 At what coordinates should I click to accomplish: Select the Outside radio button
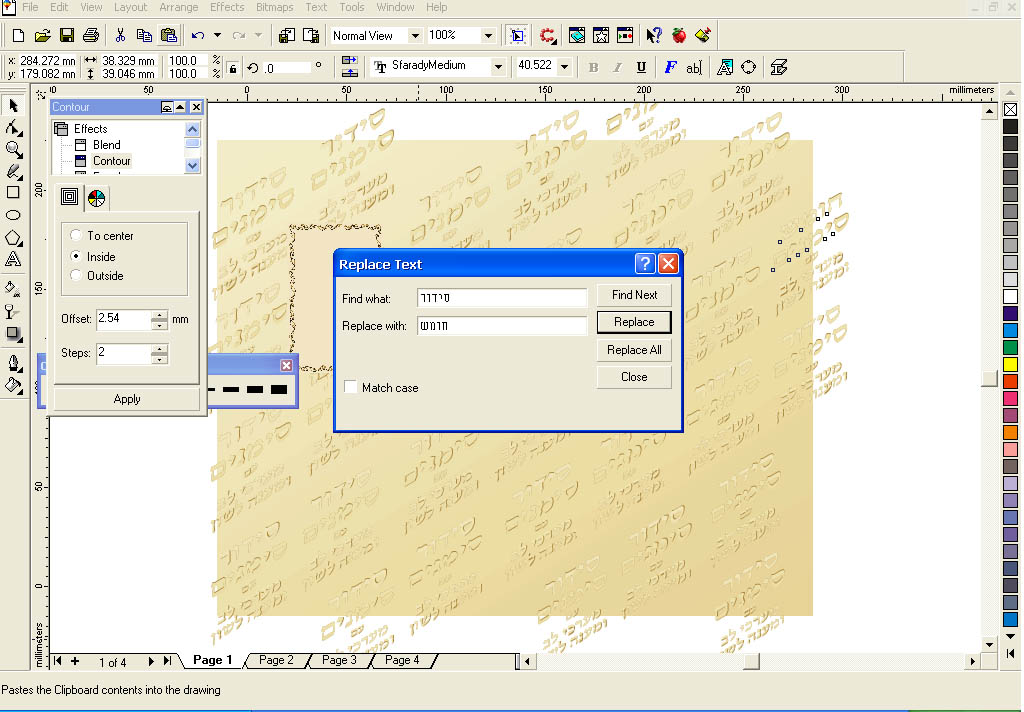pos(76,276)
